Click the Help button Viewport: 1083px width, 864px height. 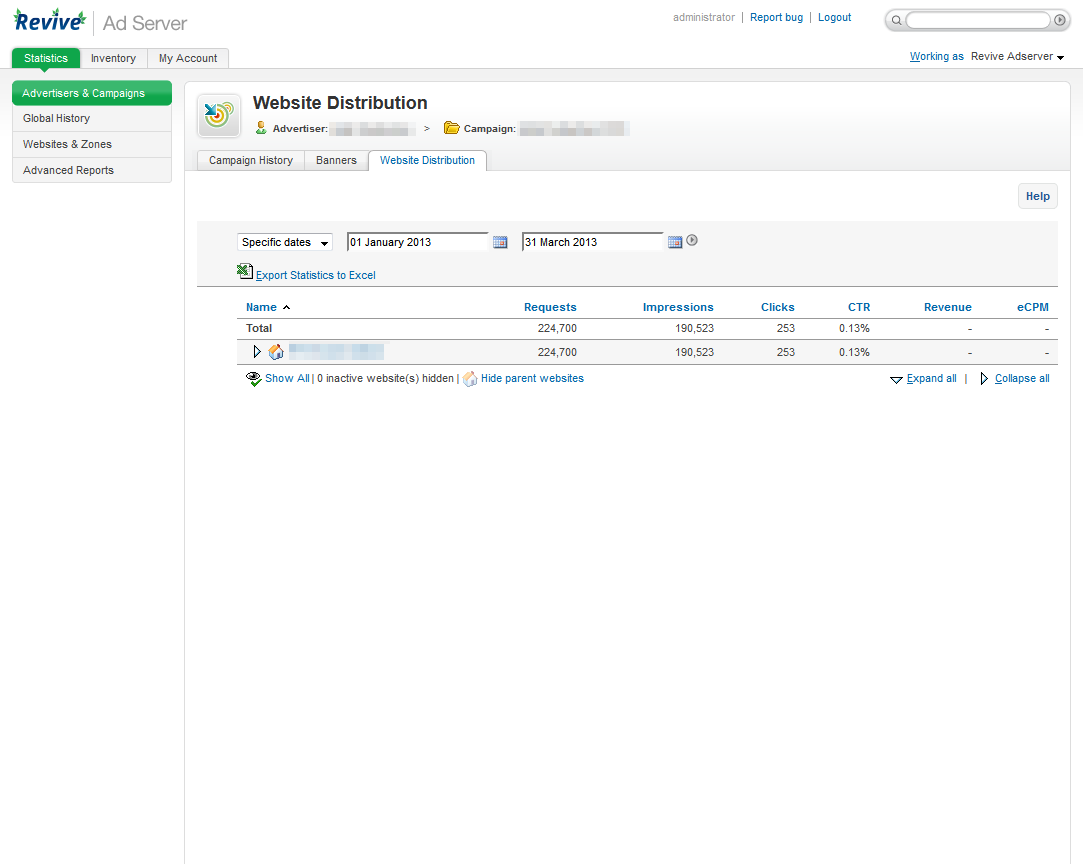[1037, 196]
